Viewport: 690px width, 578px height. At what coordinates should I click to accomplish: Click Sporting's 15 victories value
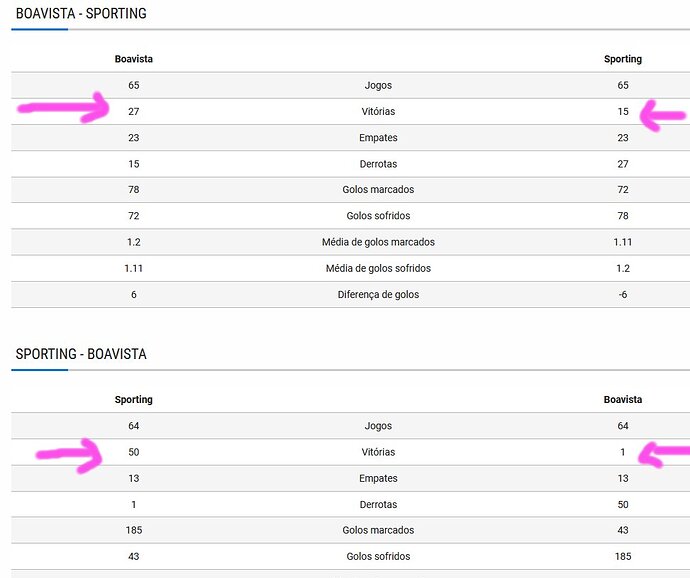[623, 112]
